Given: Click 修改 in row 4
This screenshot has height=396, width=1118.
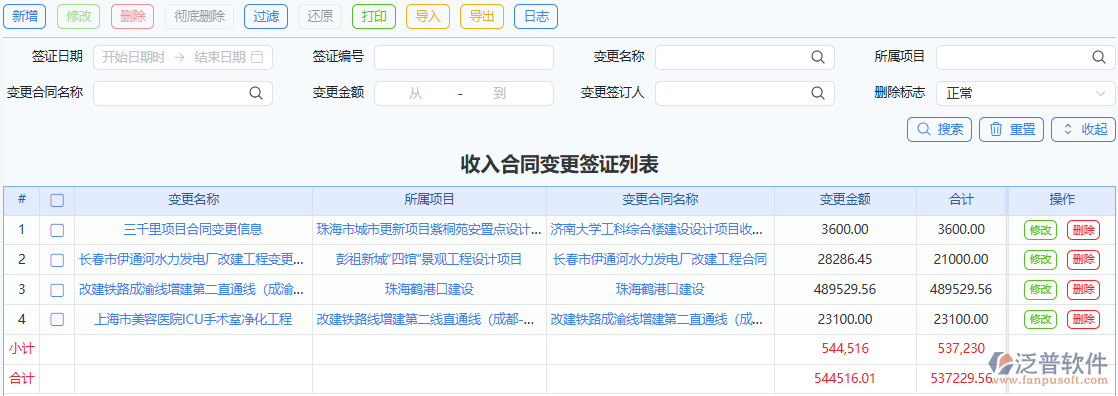Looking at the screenshot, I should 1040,320.
